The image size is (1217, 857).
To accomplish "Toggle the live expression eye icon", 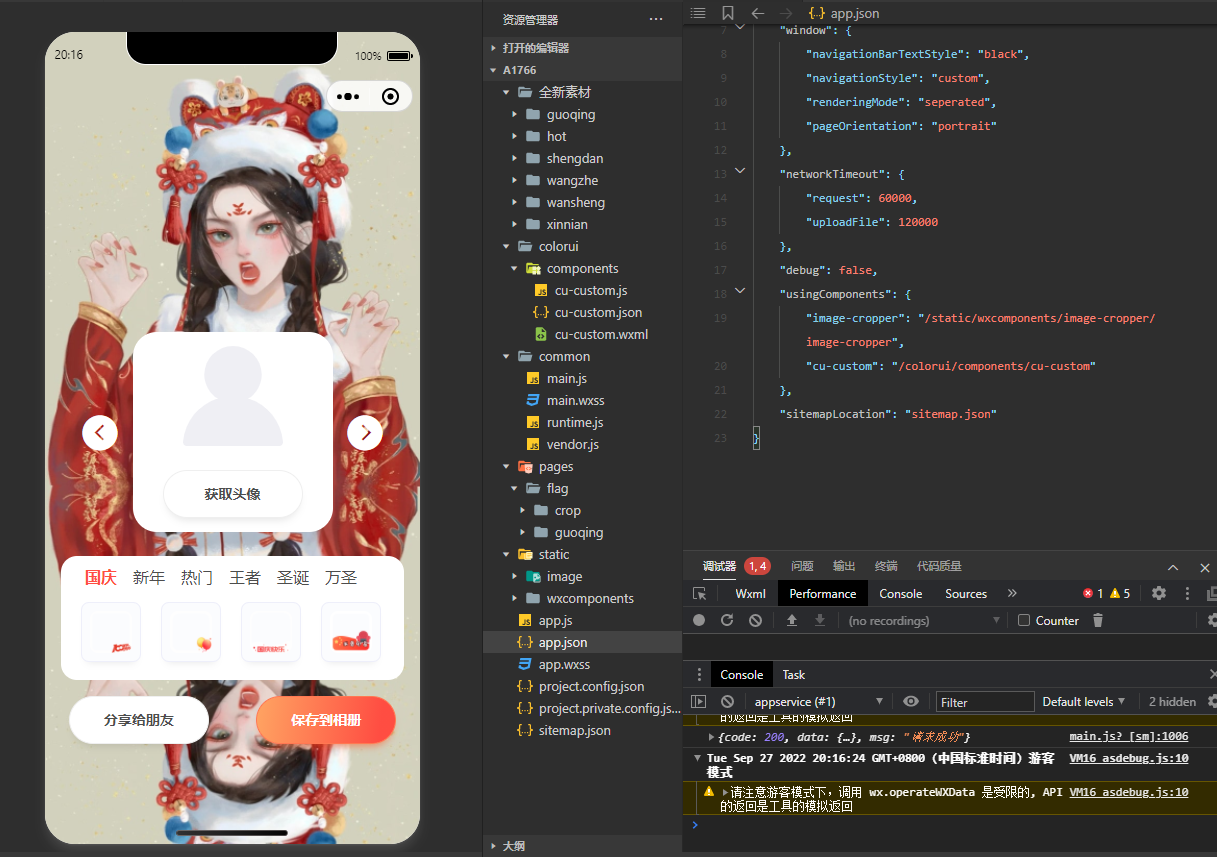I will point(911,702).
